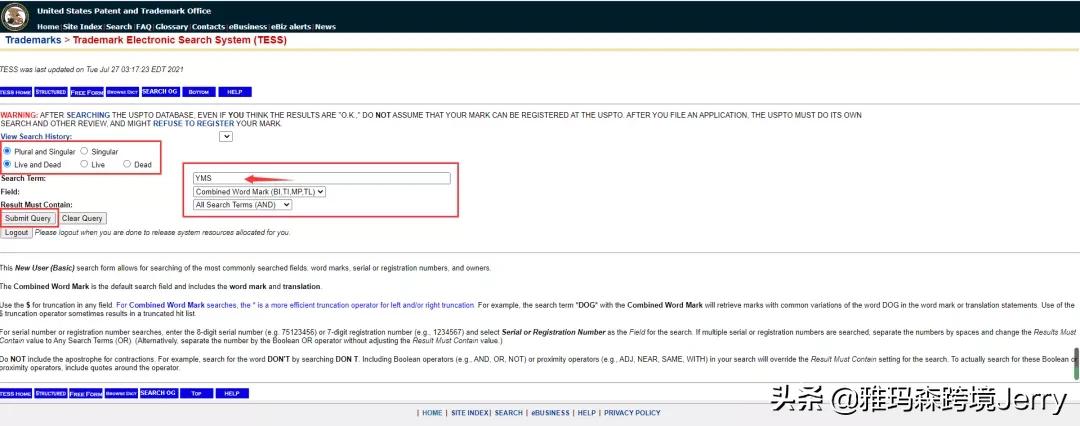
Task: Open News in the header navigation
Action: click(325, 27)
